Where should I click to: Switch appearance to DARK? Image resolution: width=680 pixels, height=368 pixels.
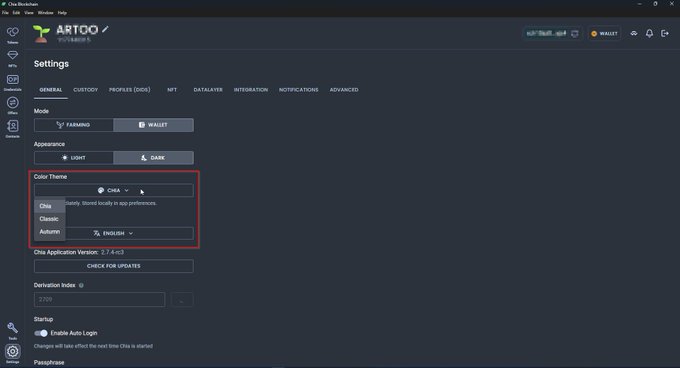(x=154, y=158)
